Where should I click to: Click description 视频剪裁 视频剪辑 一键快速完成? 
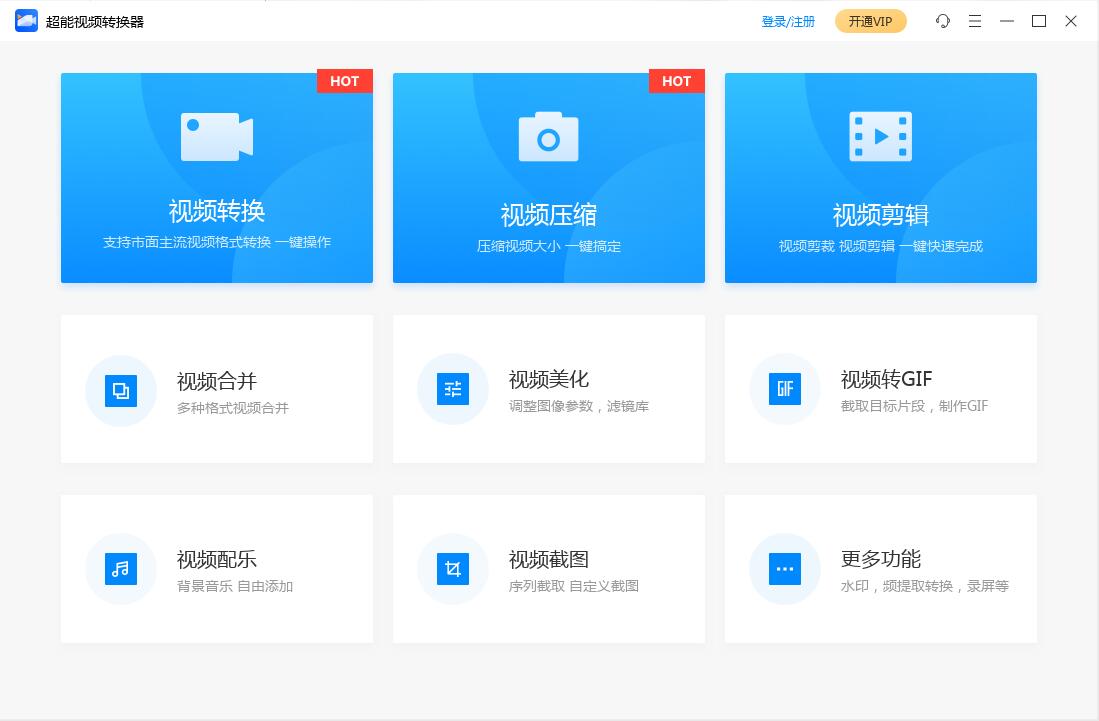880,247
